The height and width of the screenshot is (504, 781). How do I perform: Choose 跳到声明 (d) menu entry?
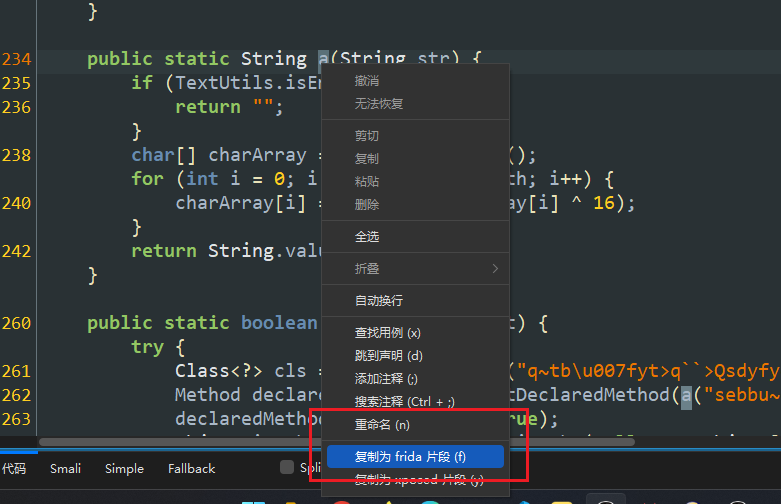pos(389,356)
